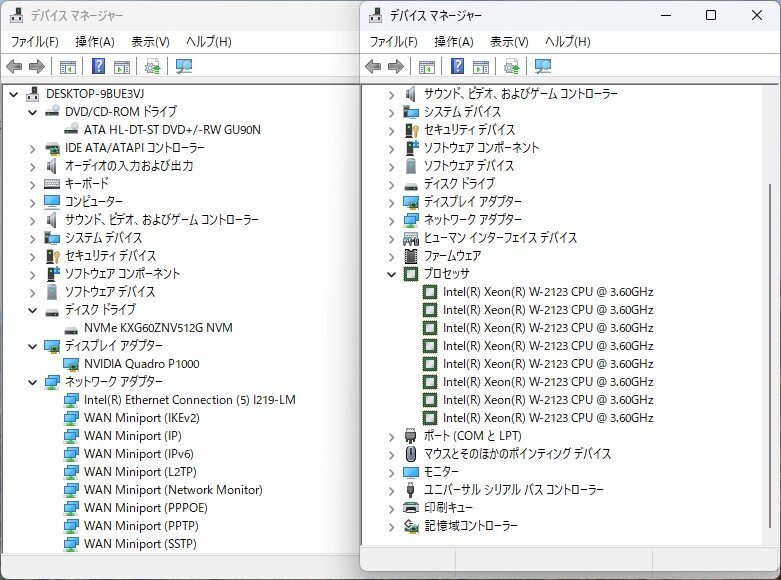781x580 pixels.
Task: Select WAN Miniport (IPv6) entry
Action: tap(138, 453)
